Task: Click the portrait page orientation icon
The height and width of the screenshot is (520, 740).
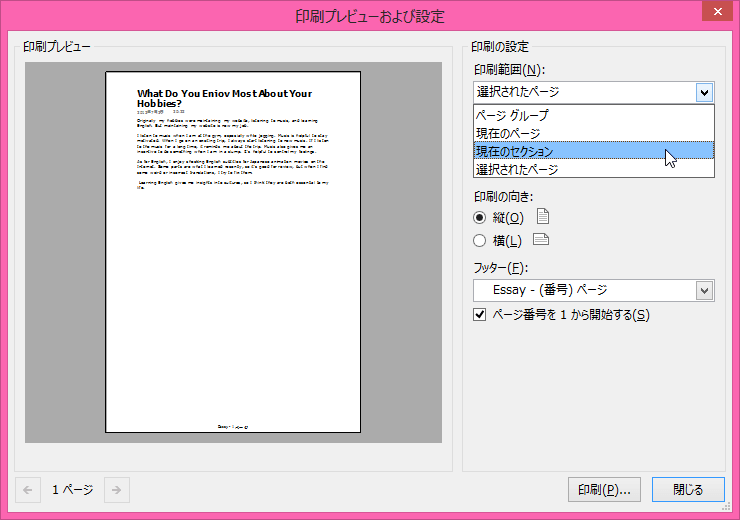Action: (x=543, y=216)
